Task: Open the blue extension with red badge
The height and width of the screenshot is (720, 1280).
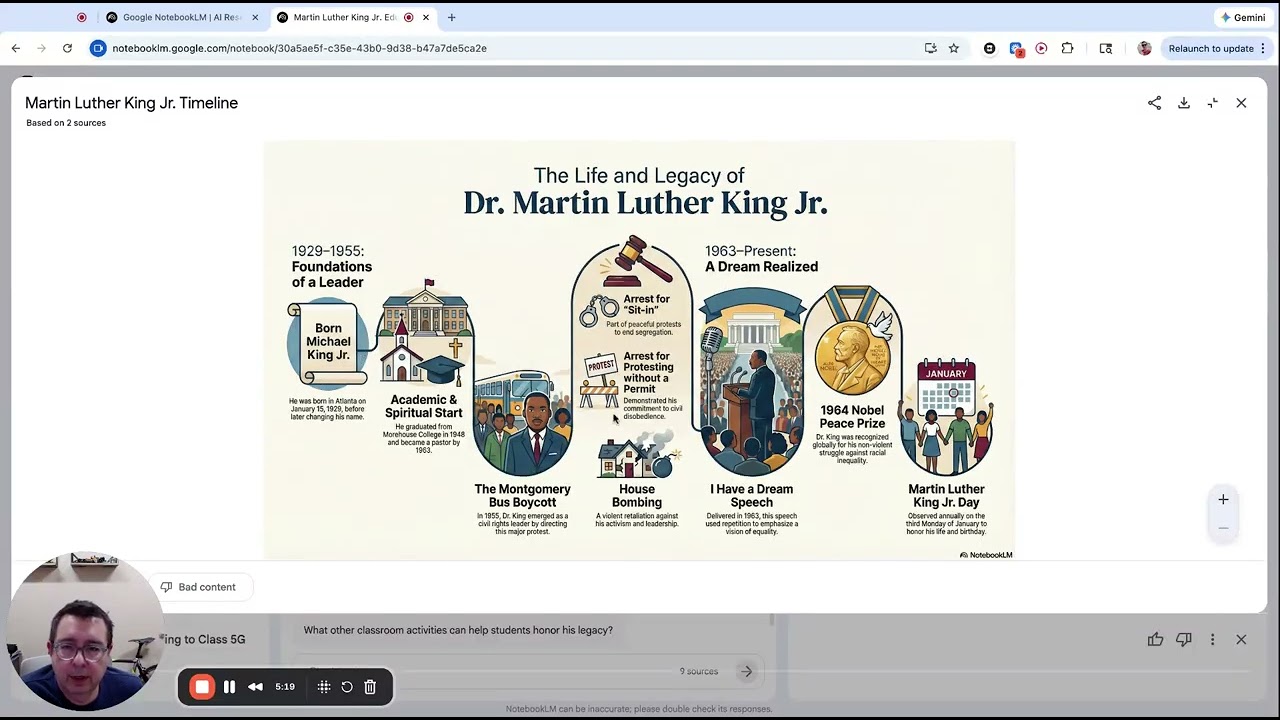Action: click(x=1016, y=48)
